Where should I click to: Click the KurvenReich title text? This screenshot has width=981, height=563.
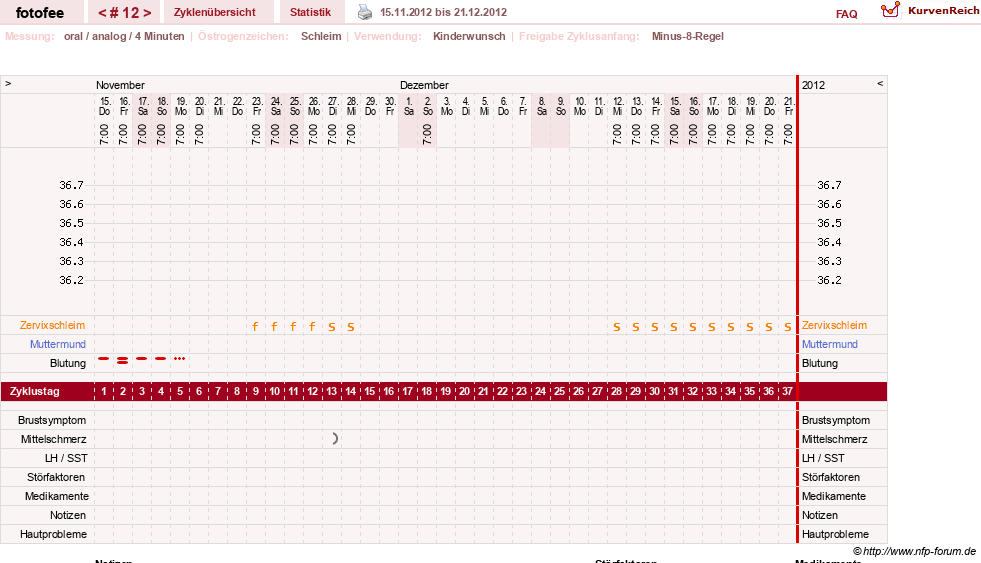943,11
